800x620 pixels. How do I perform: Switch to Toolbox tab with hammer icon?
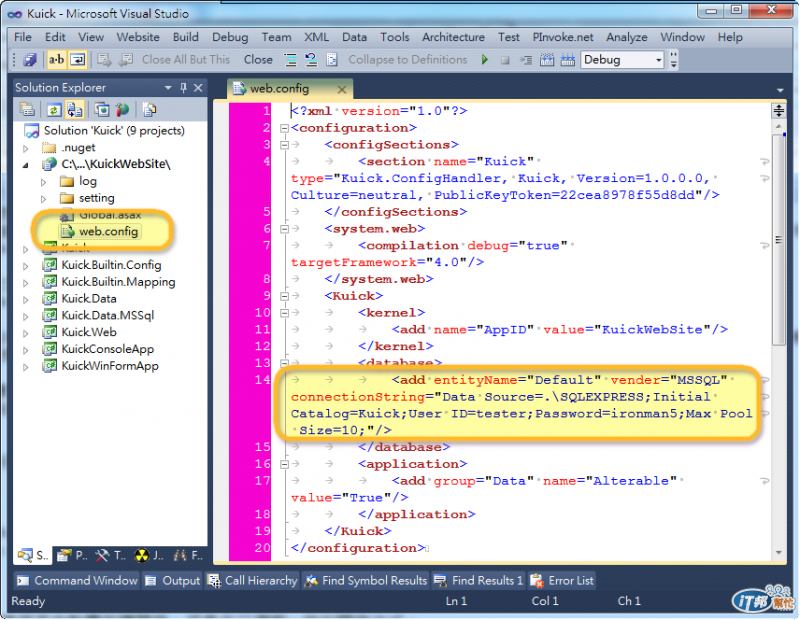click(x=111, y=555)
